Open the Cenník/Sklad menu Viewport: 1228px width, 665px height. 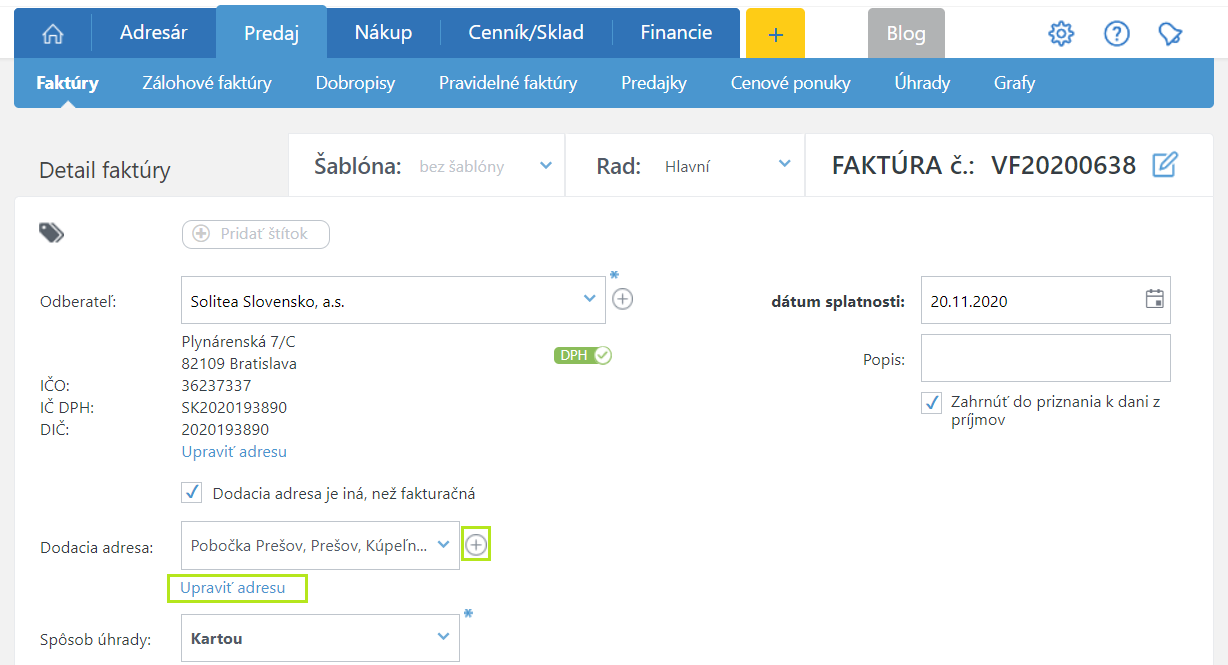(526, 33)
